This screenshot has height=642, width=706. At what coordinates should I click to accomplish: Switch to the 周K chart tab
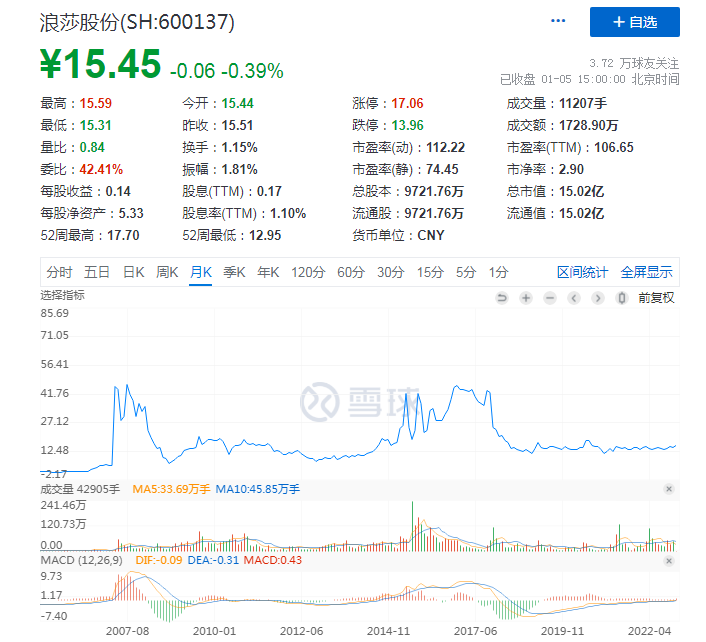[x=167, y=272]
